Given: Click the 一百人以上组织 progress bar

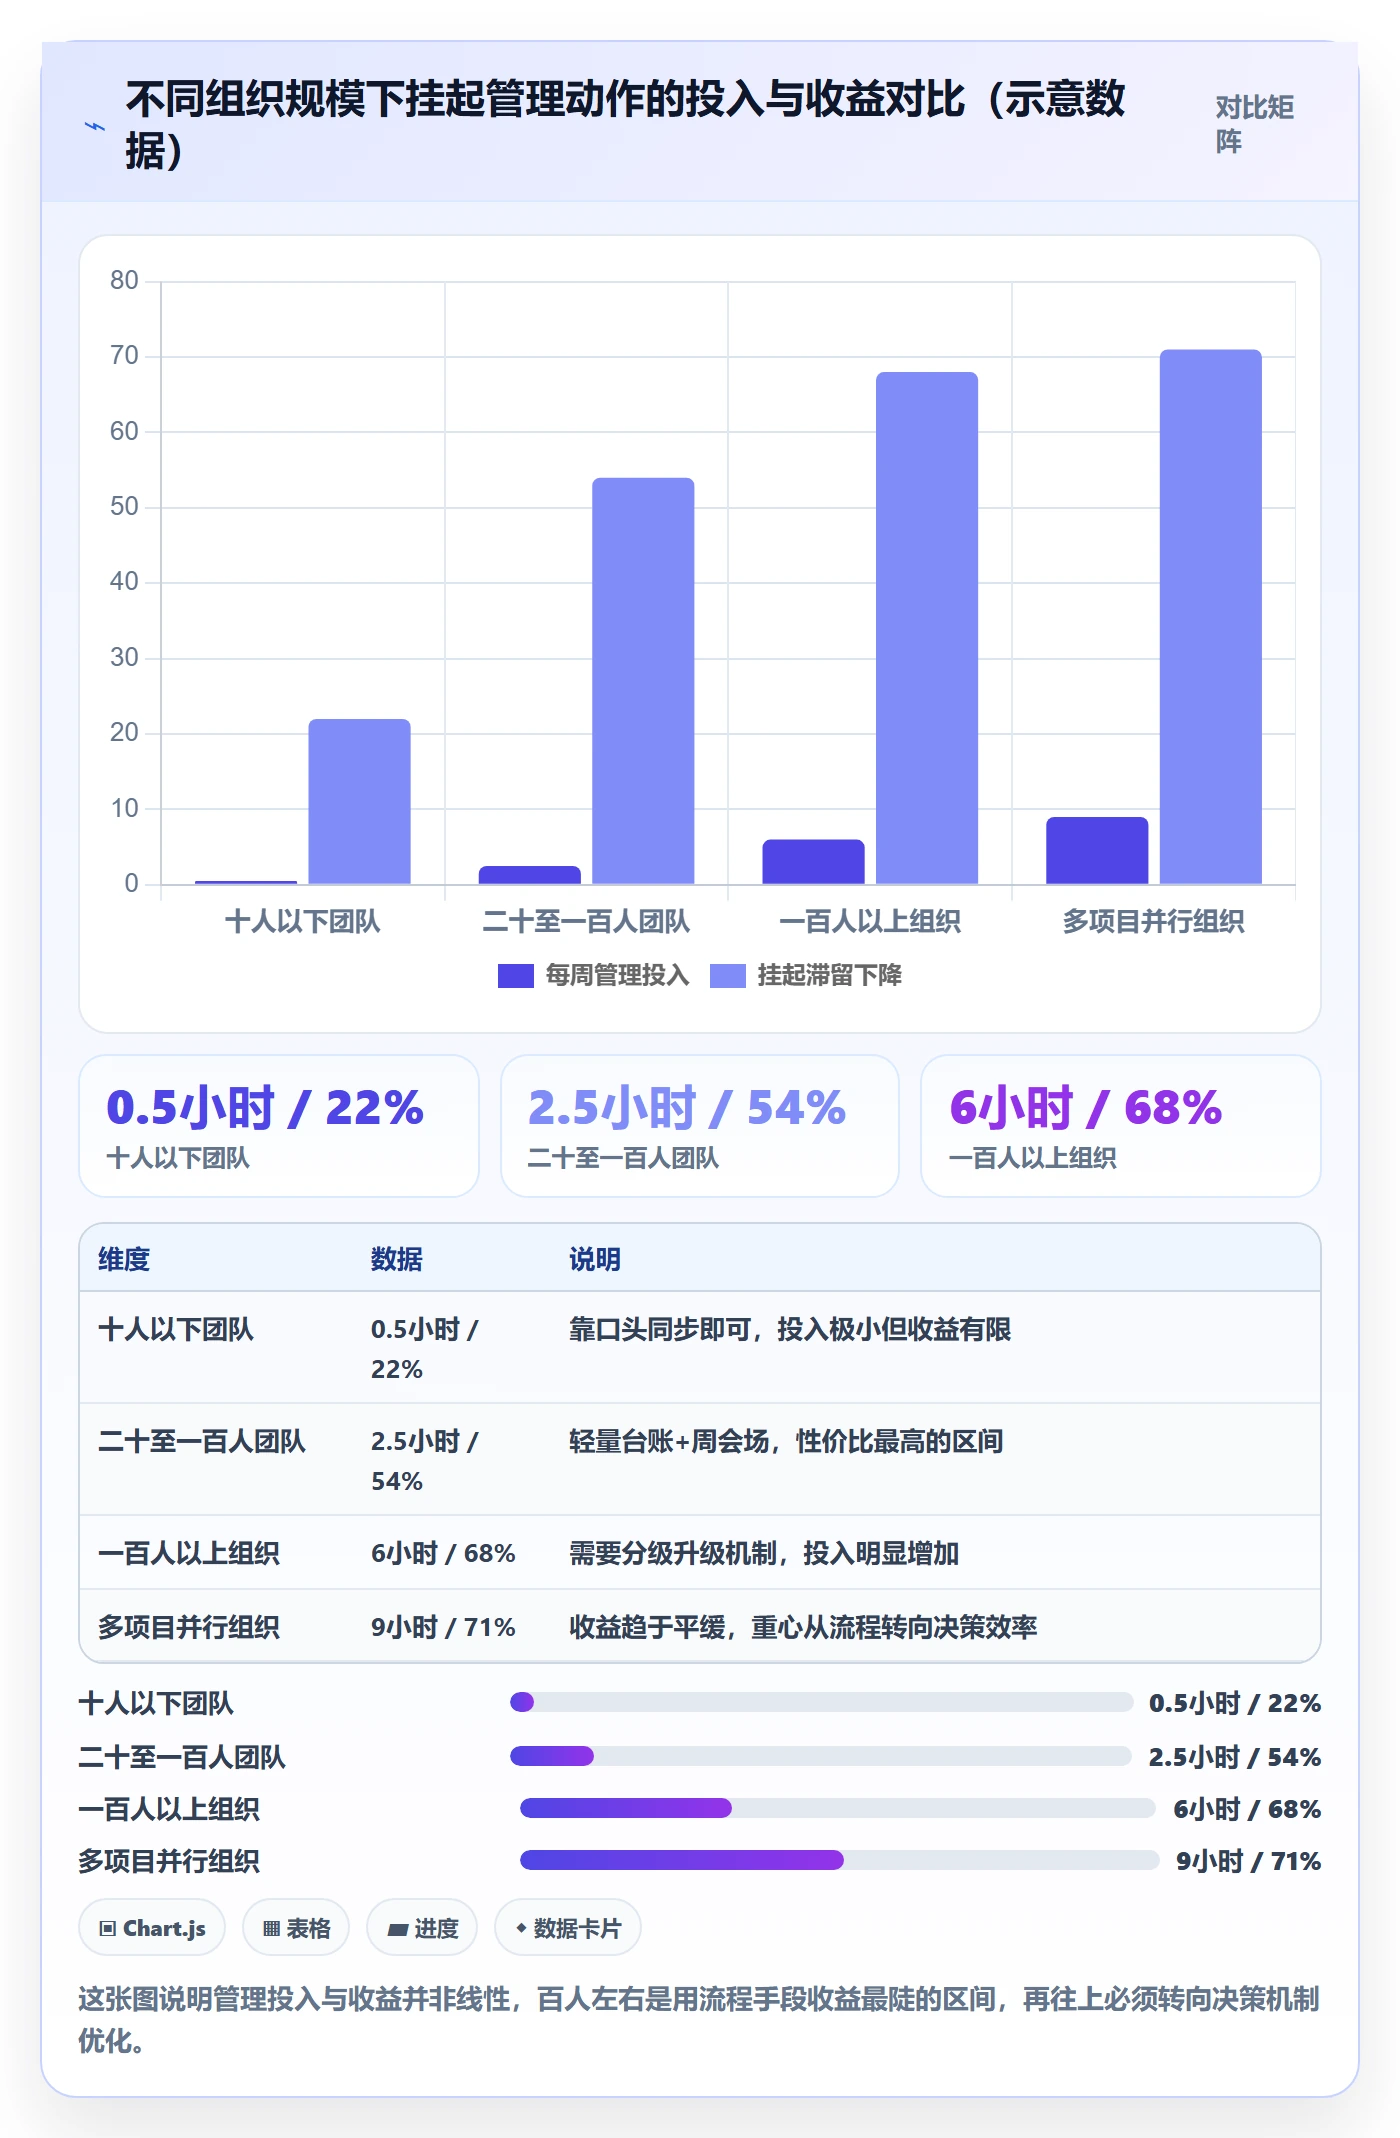Looking at the screenshot, I should [838, 1808].
